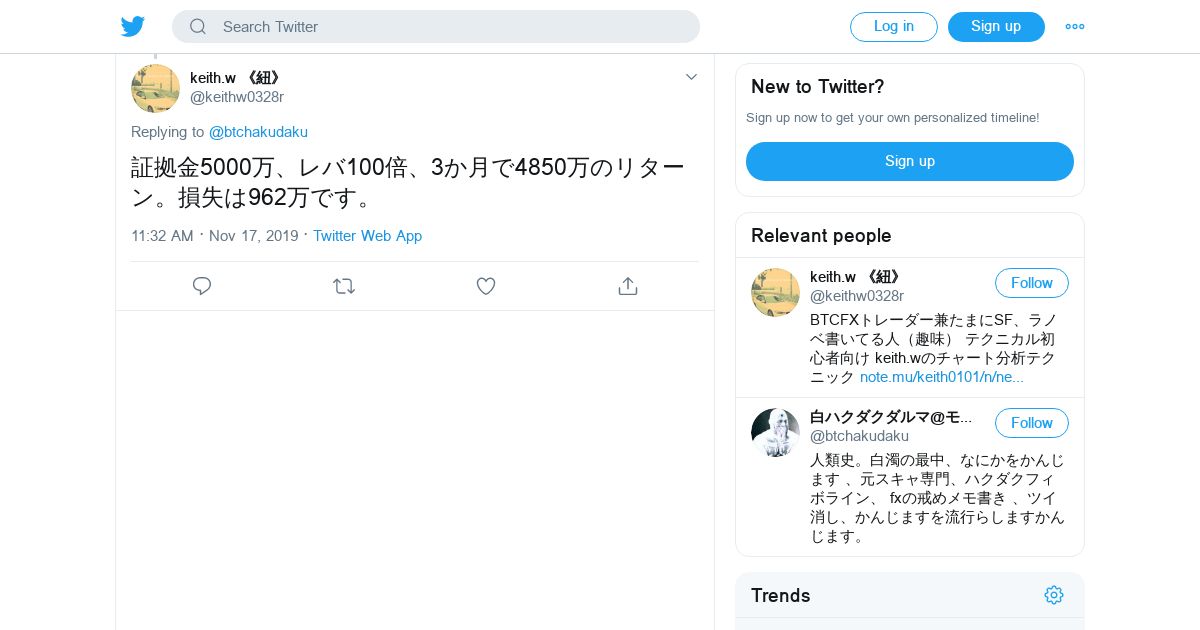
Task: Open Trends settings gear
Action: 1054,595
